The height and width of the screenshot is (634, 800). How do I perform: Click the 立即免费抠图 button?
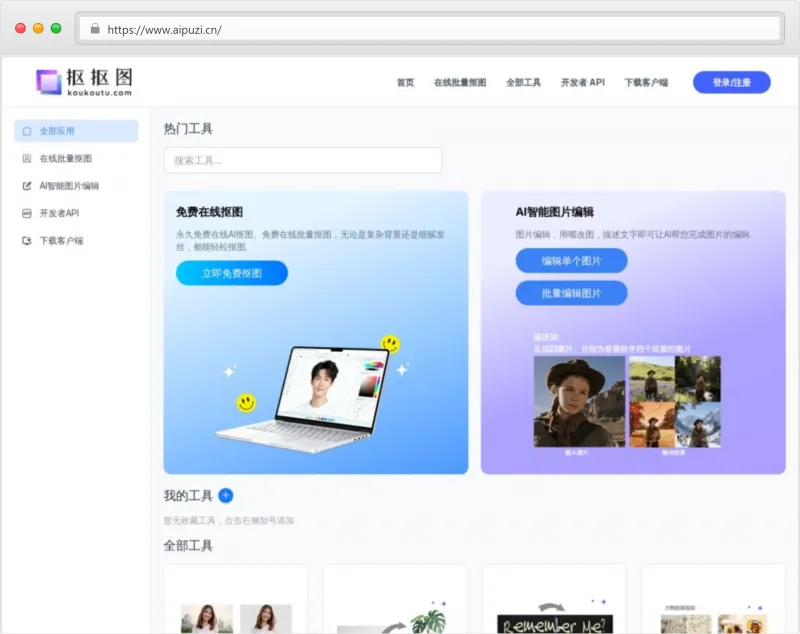coord(234,272)
